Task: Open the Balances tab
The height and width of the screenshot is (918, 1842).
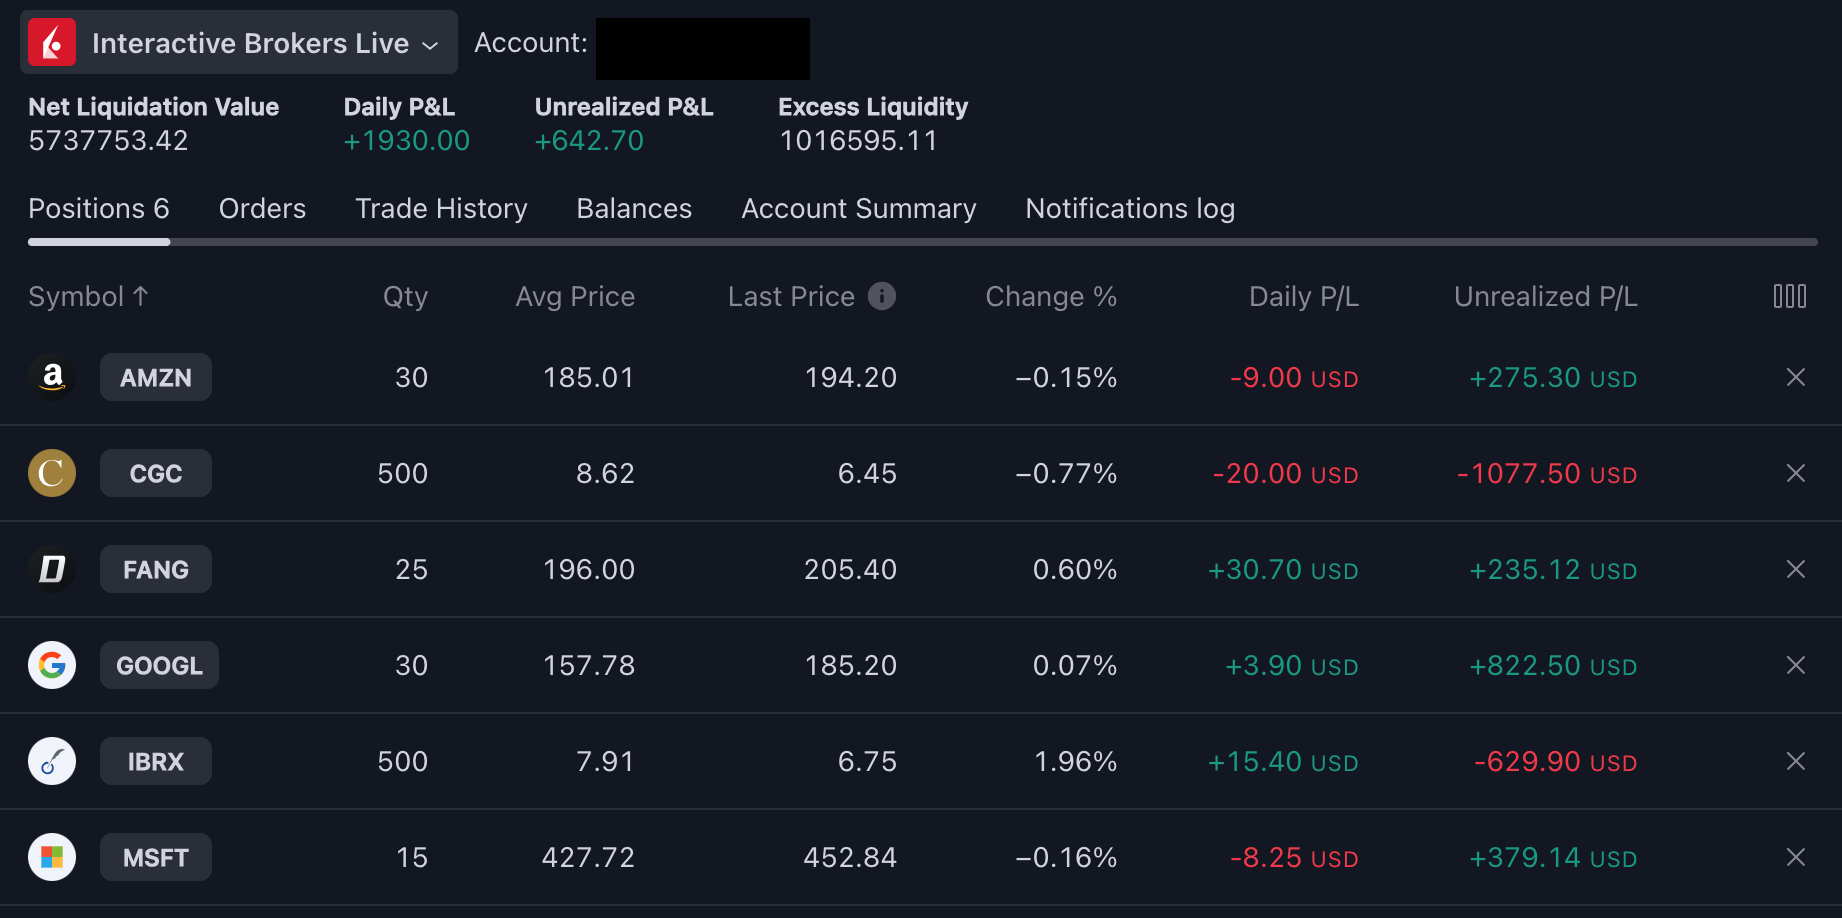Action: click(x=634, y=208)
